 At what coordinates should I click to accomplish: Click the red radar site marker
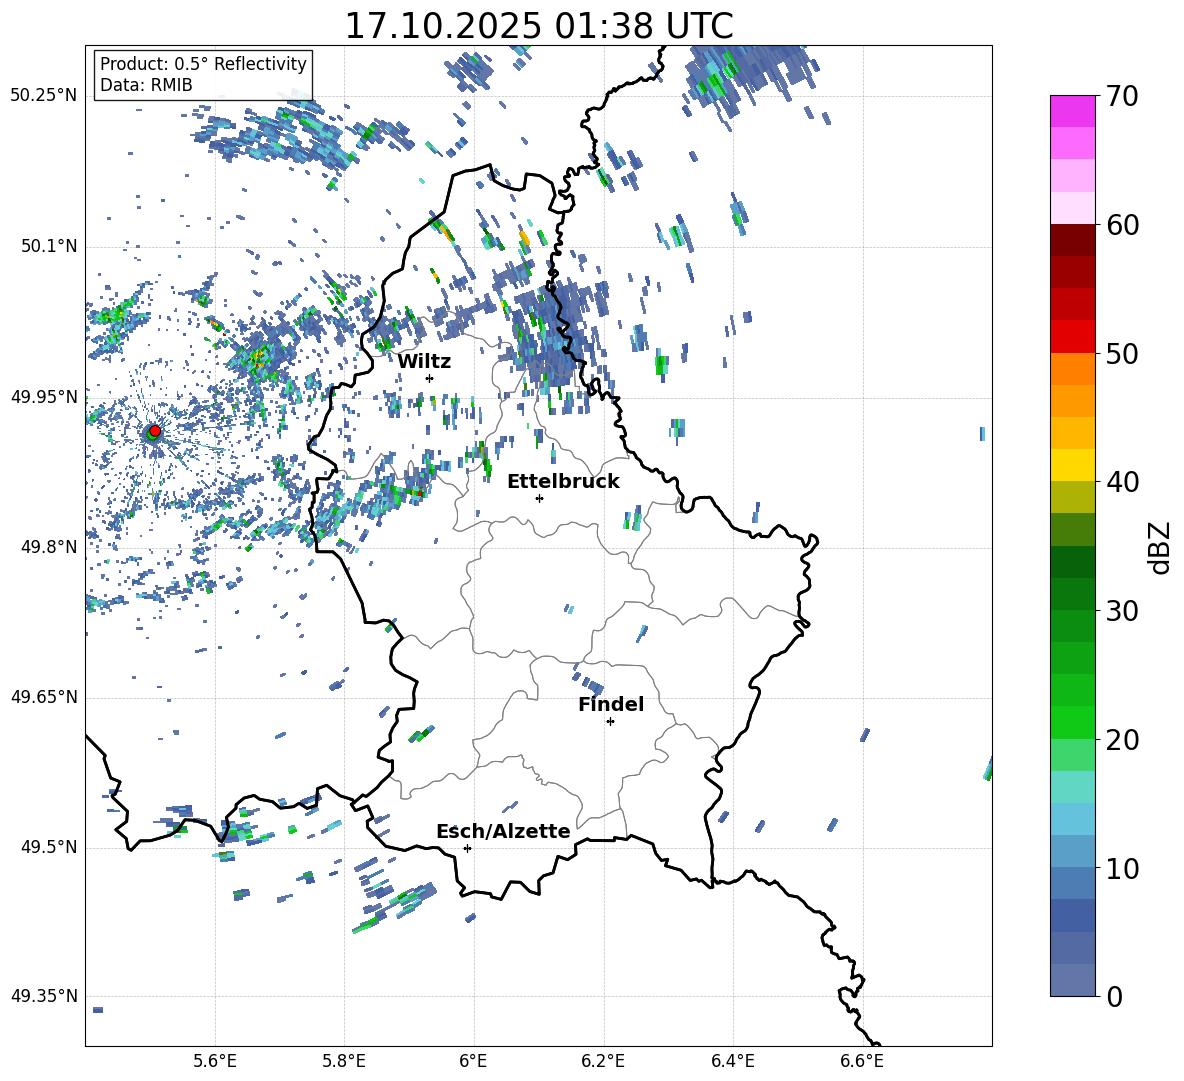154,431
